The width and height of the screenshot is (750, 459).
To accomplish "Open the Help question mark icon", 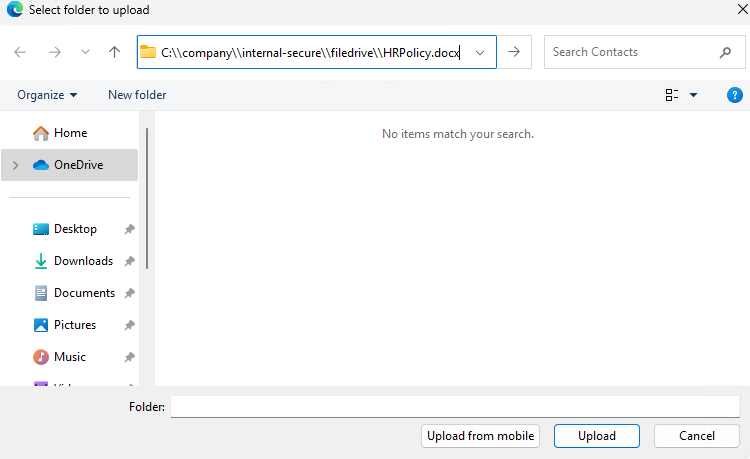I will 734,95.
